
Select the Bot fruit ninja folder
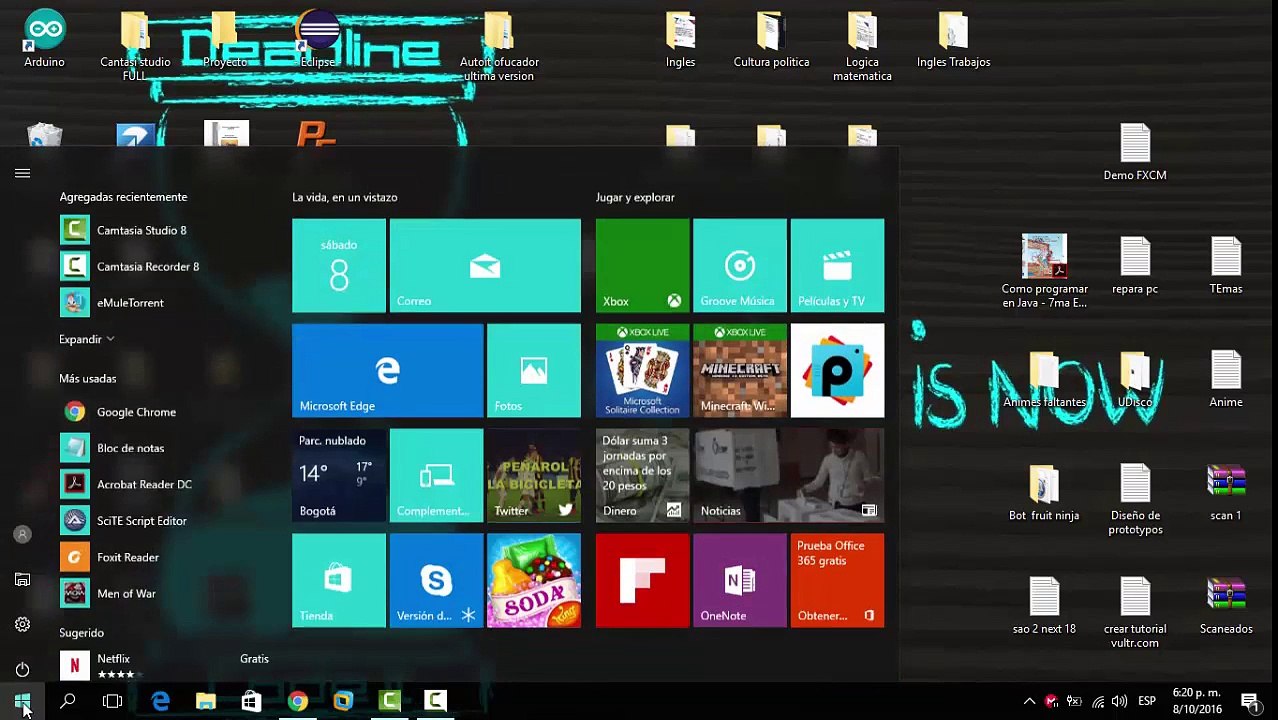(x=1044, y=493)
